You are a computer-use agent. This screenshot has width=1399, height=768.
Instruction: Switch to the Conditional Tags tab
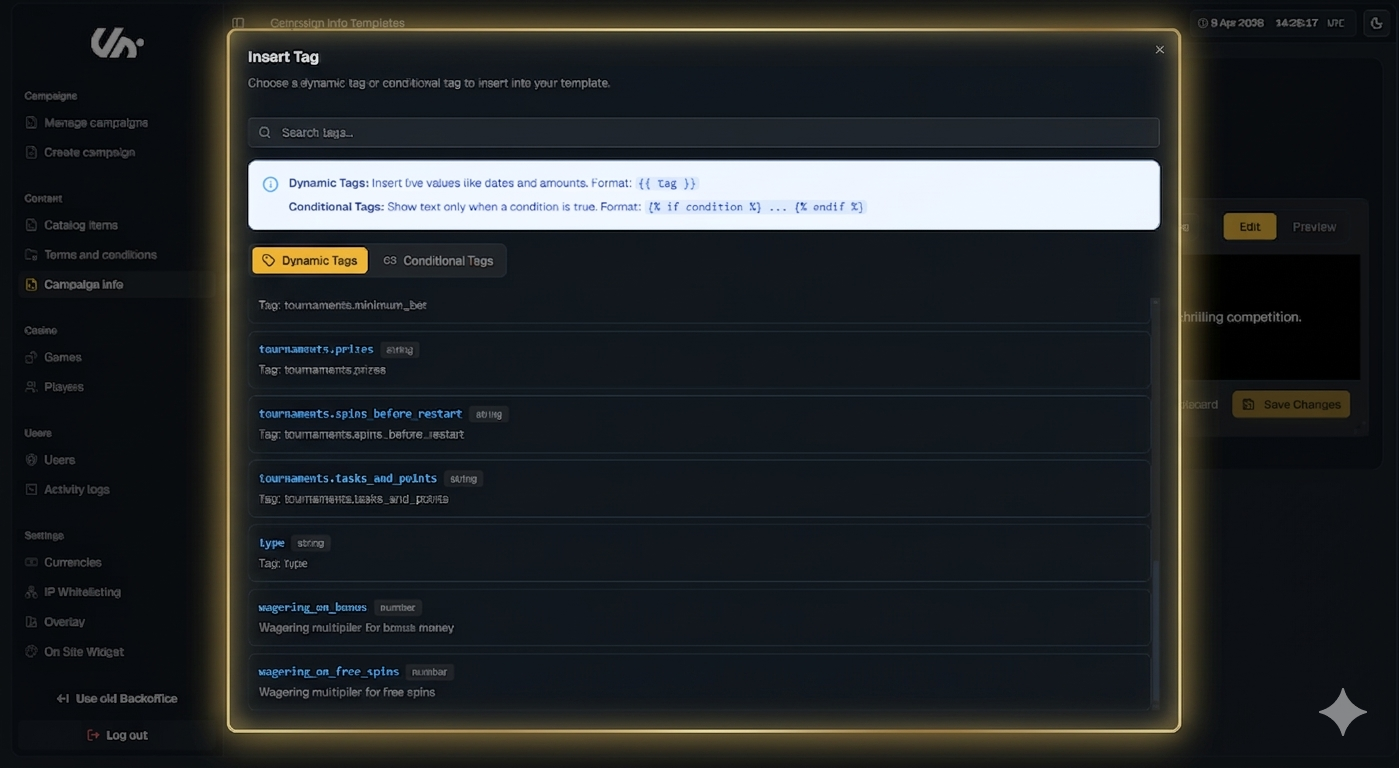click(x=439, y=261)
